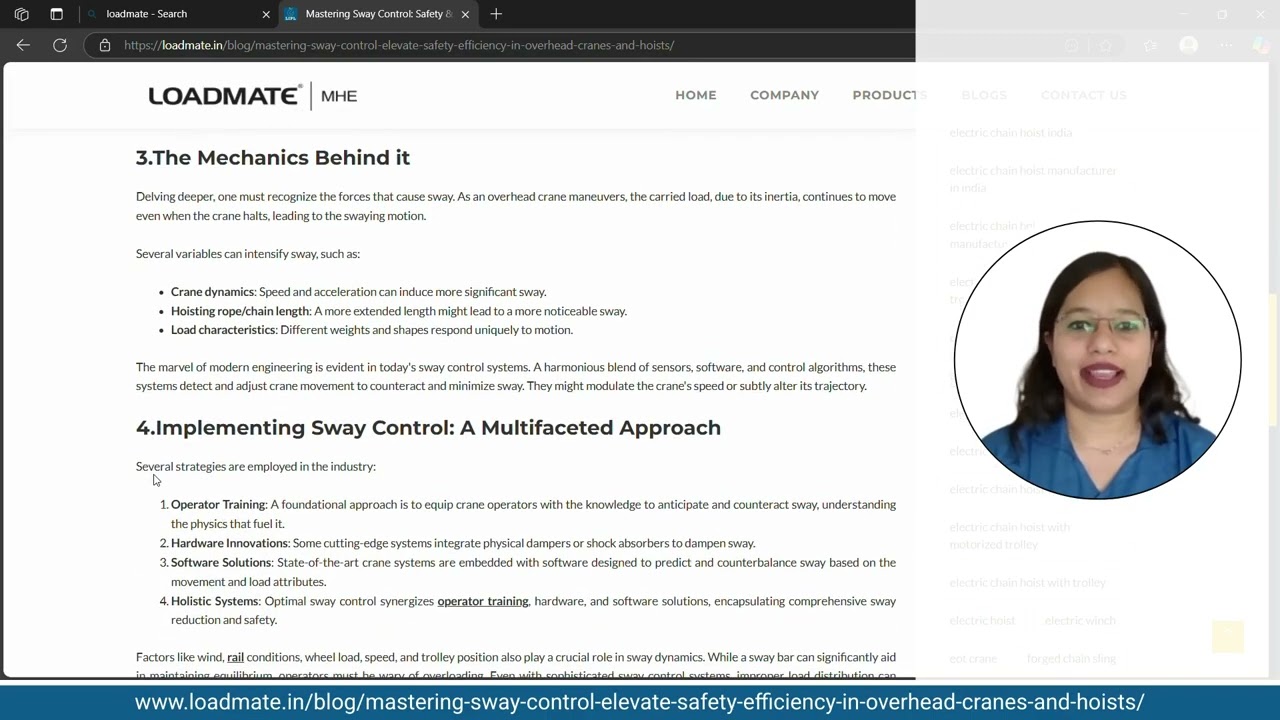Click the bold 'Crane dynamics' bullet term
This screenshot has width=1280, height=720.
213,292
